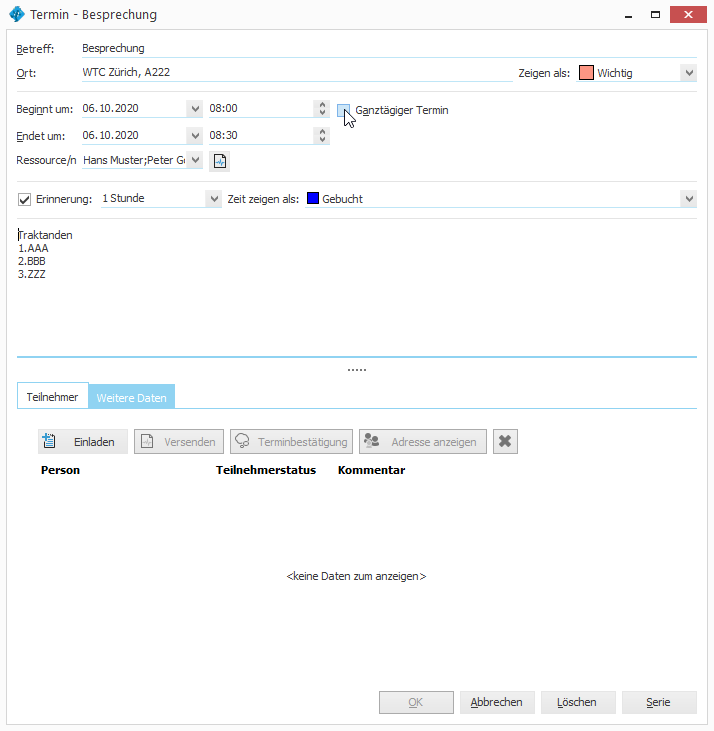714x731 pixels.
Task: Expand the Beginnt um date picker
Action: (x=195, y=109)
